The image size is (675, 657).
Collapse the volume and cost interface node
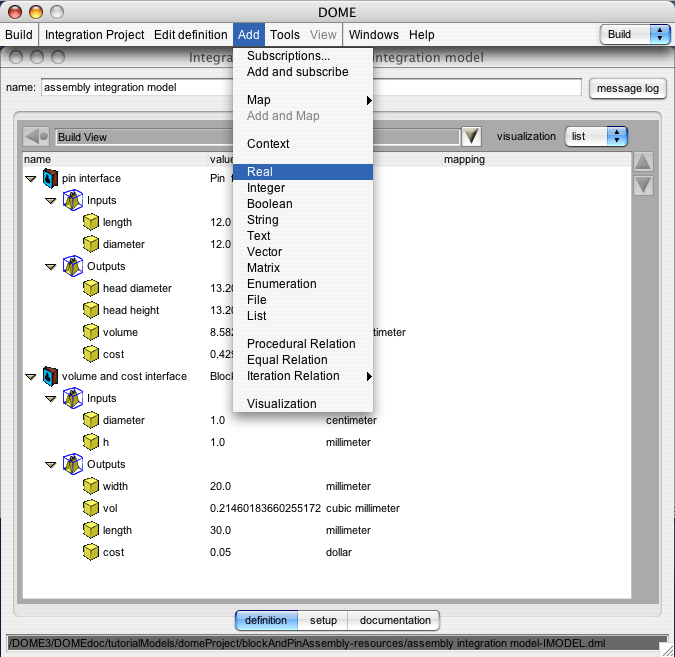pos(31,377)
